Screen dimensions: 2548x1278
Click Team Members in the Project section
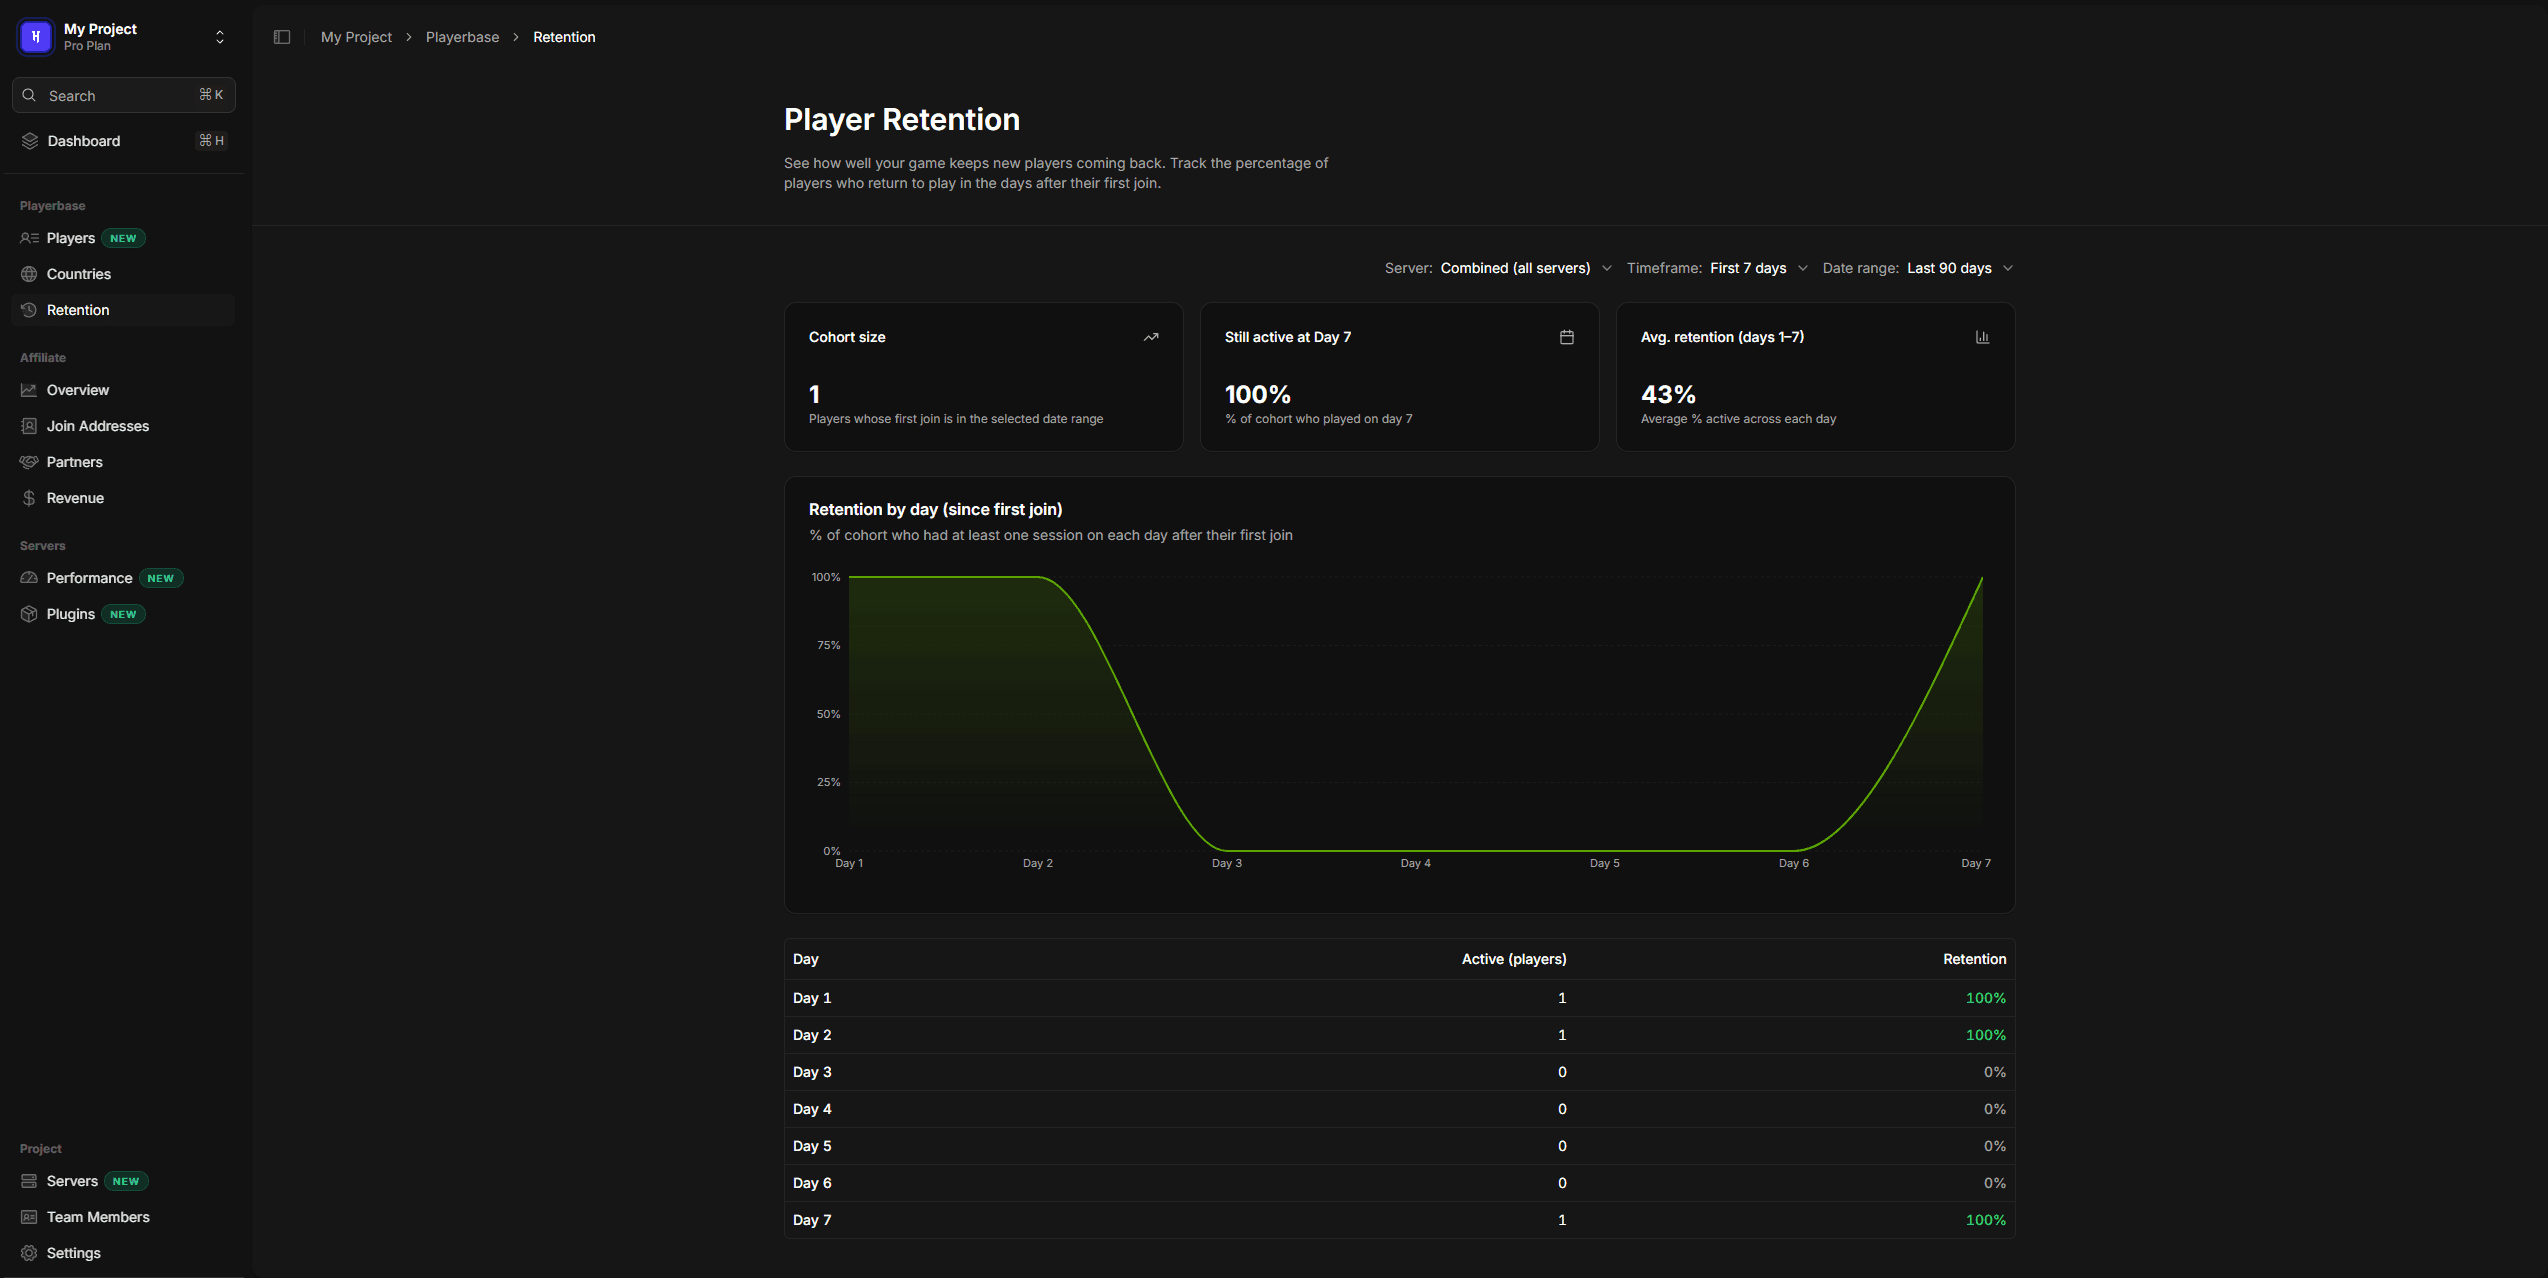97,1217
